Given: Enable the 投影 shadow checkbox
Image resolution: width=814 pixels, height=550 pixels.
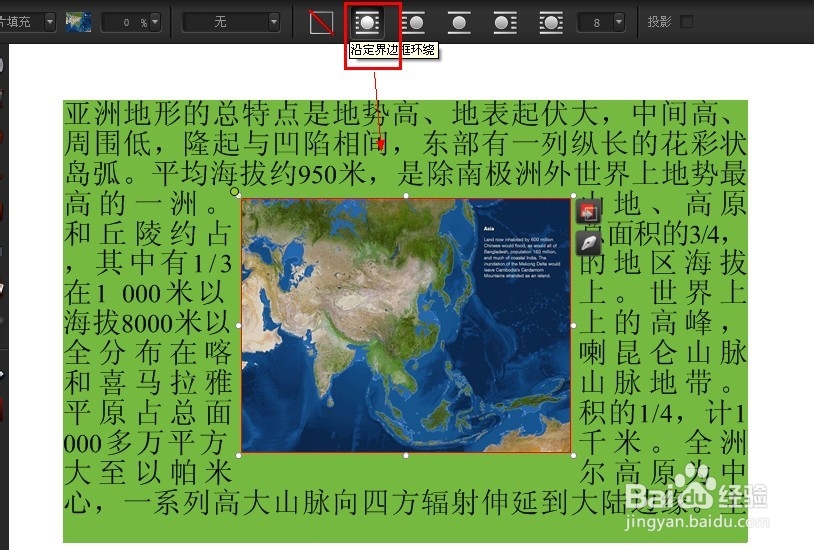Looking at the screenshot, I should pos(686,22).
